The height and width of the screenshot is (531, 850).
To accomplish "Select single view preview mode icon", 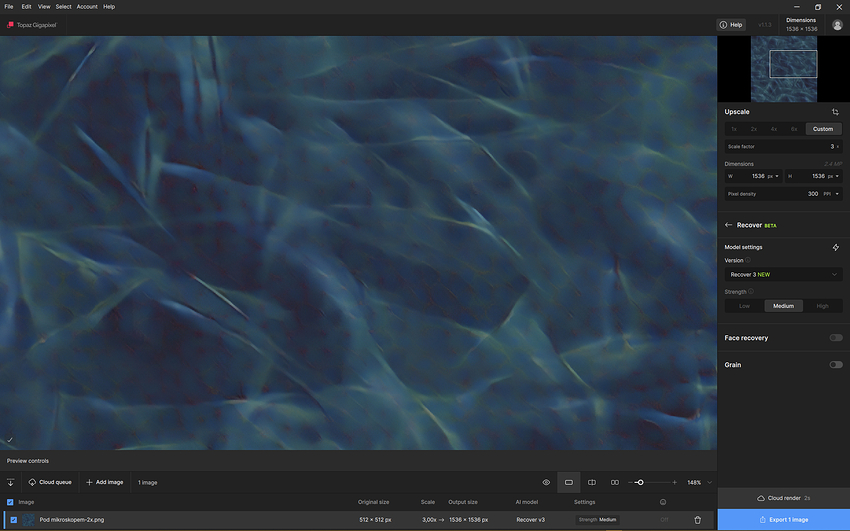I will 569,482.
